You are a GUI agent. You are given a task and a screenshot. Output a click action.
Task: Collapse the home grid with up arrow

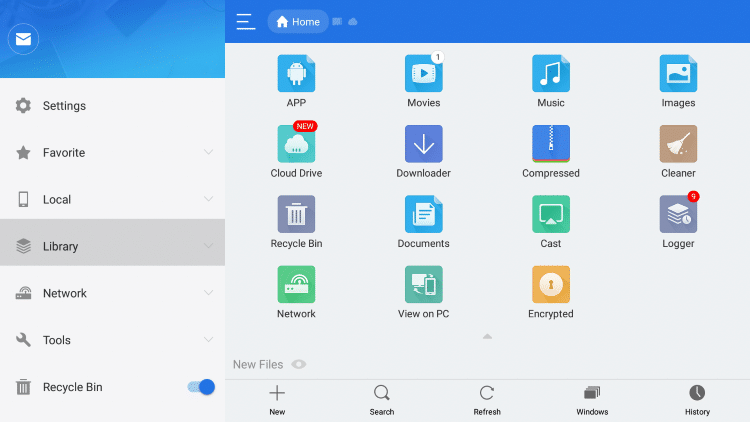487,336
